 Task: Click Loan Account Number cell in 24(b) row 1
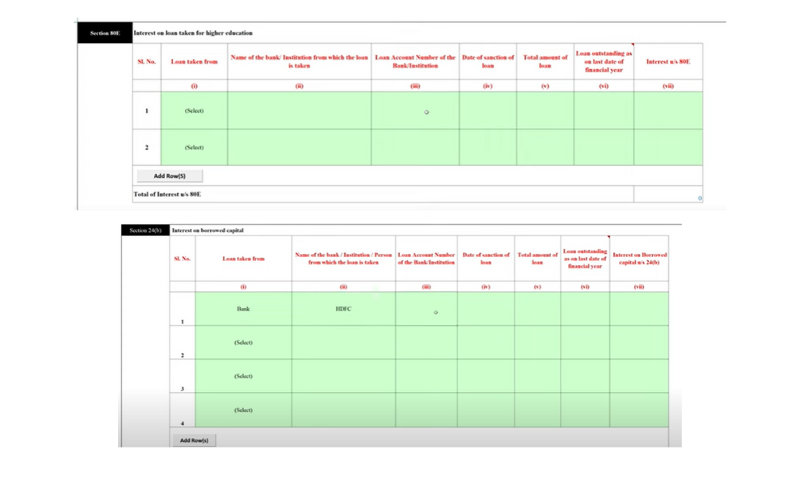[x=426, y=309]
